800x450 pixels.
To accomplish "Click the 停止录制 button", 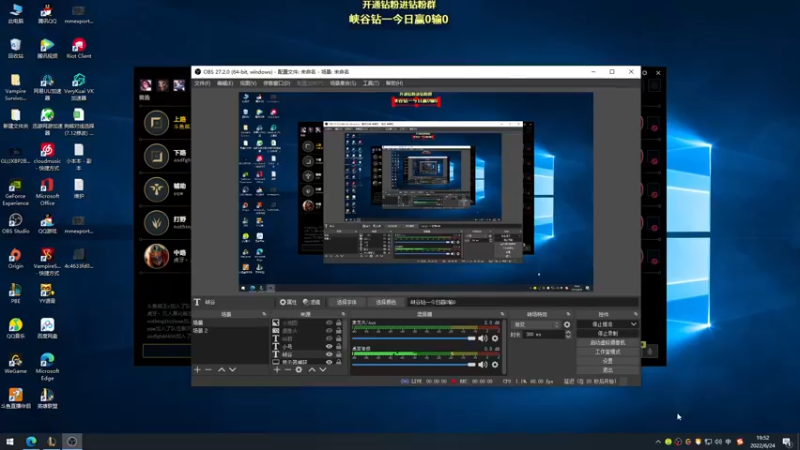I will pyautogui.click(x=608, y=334).
